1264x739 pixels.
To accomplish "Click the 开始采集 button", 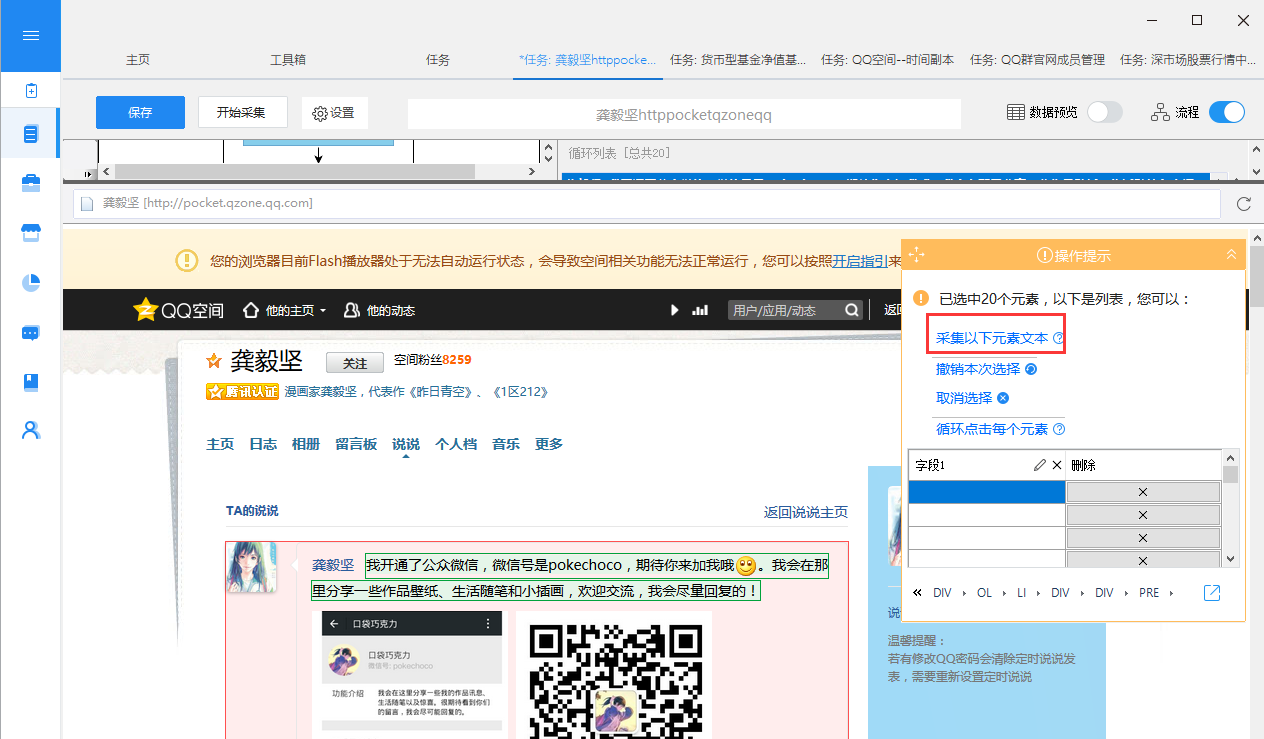I will pos(243,112).
